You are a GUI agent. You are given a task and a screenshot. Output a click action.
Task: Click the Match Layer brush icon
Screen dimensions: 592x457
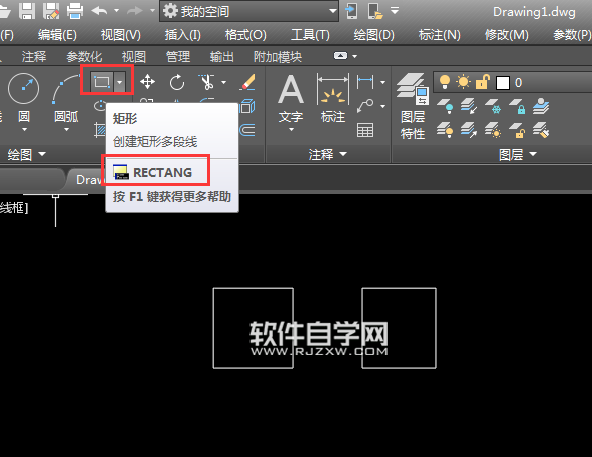point(541,130)
